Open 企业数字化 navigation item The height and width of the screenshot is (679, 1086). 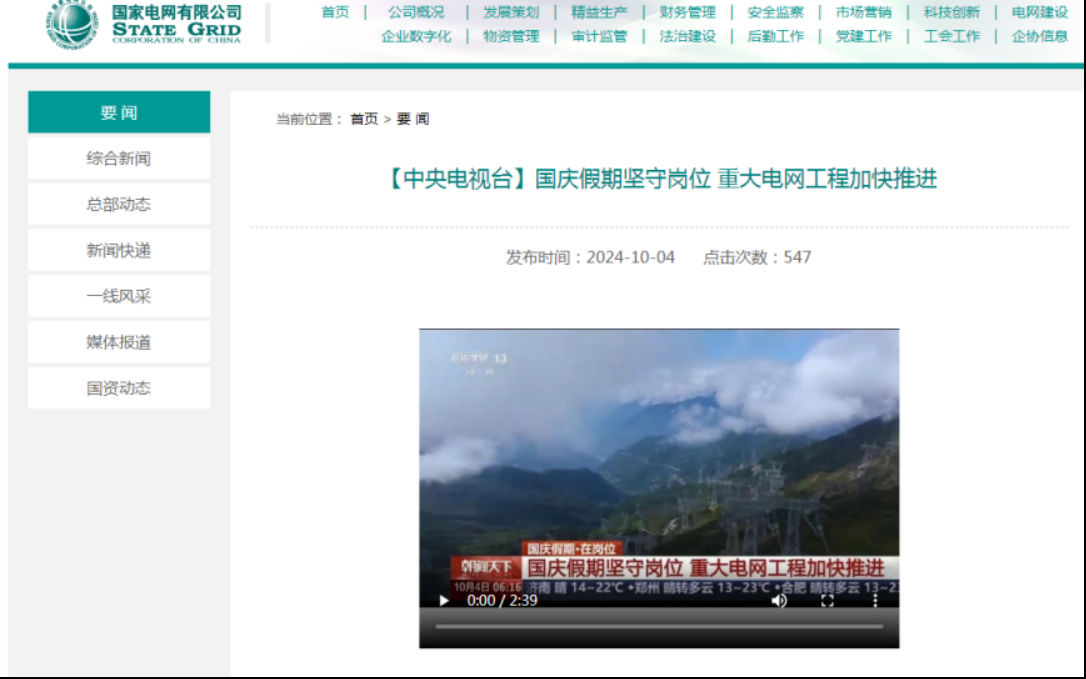[x=416, y=36]
